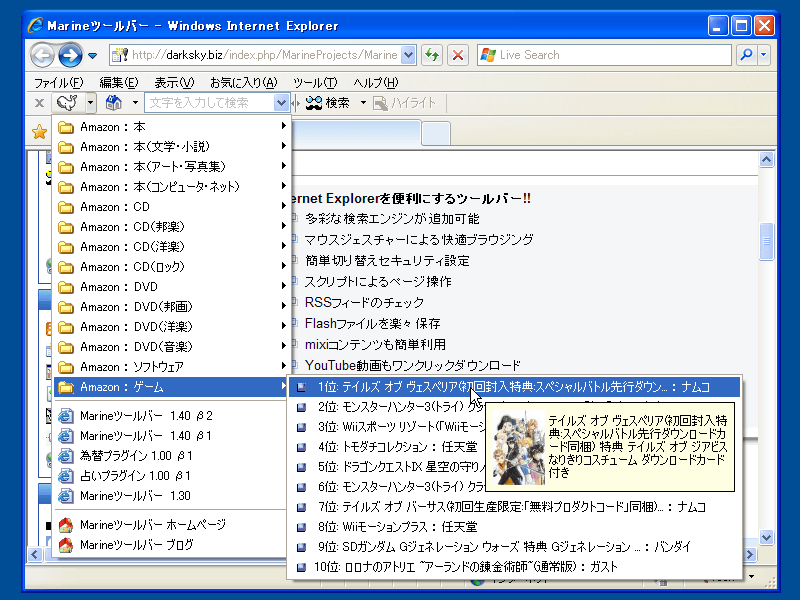This screenshot has height=600, width=800.
Task: Click icon beside 2位: モンスターハンター3(トライ)
Action: (x=302, y=407)
